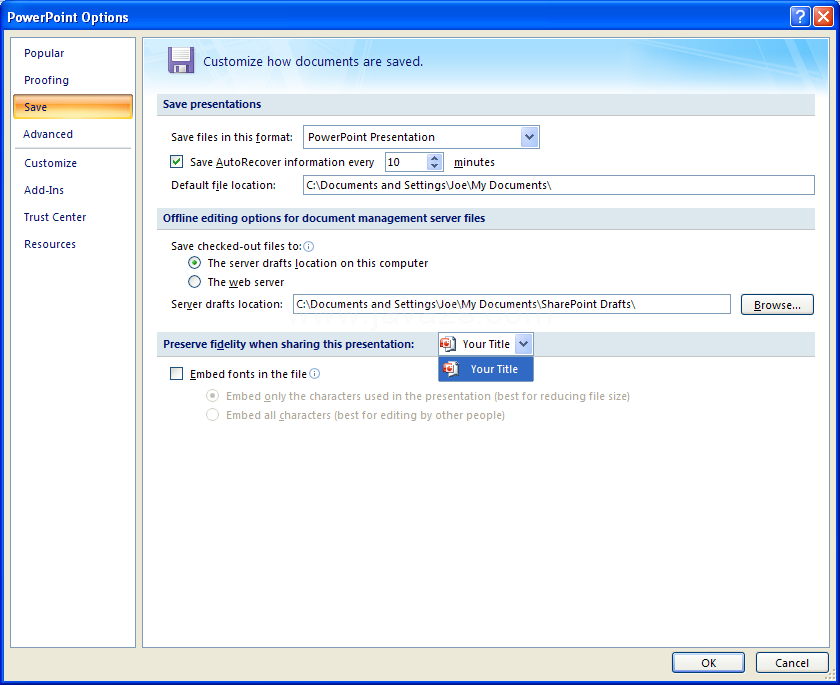Click the AutoRecover minutes number field

(406, 162)
